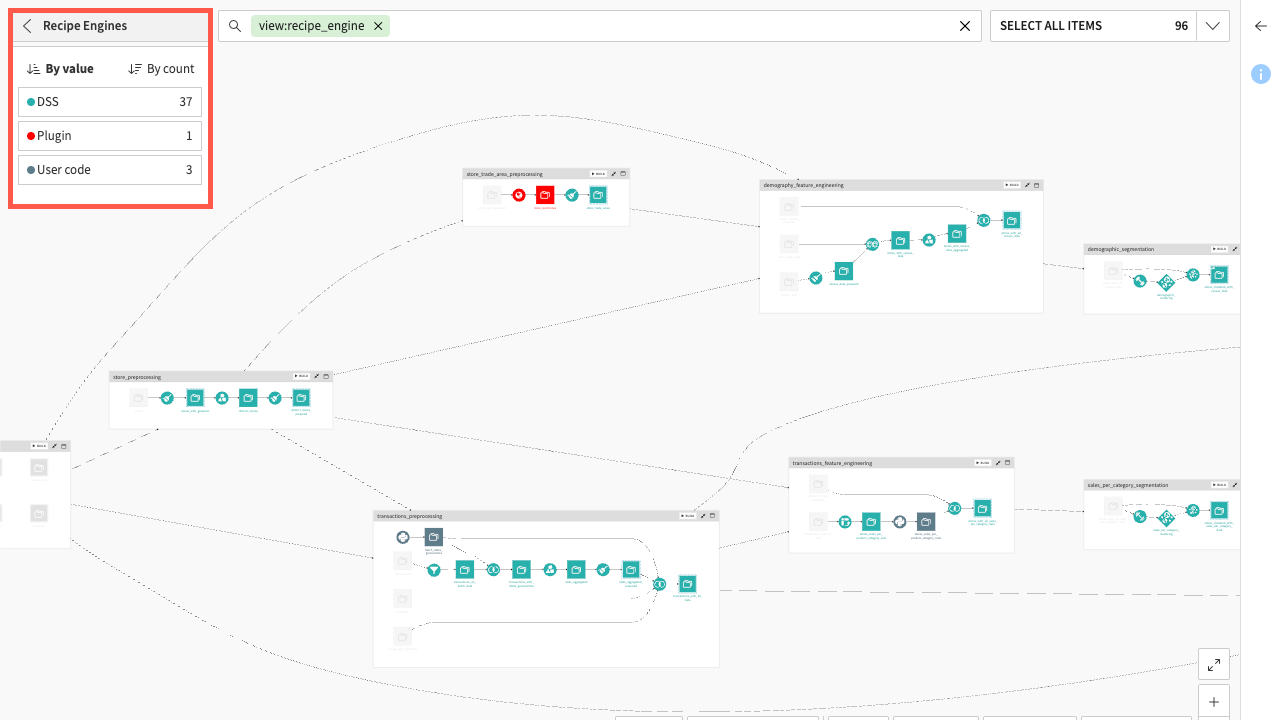Build the sales_per_category_segmentation zone
The width and height of the screenshot is (1280, 720).
point(1218,485)
